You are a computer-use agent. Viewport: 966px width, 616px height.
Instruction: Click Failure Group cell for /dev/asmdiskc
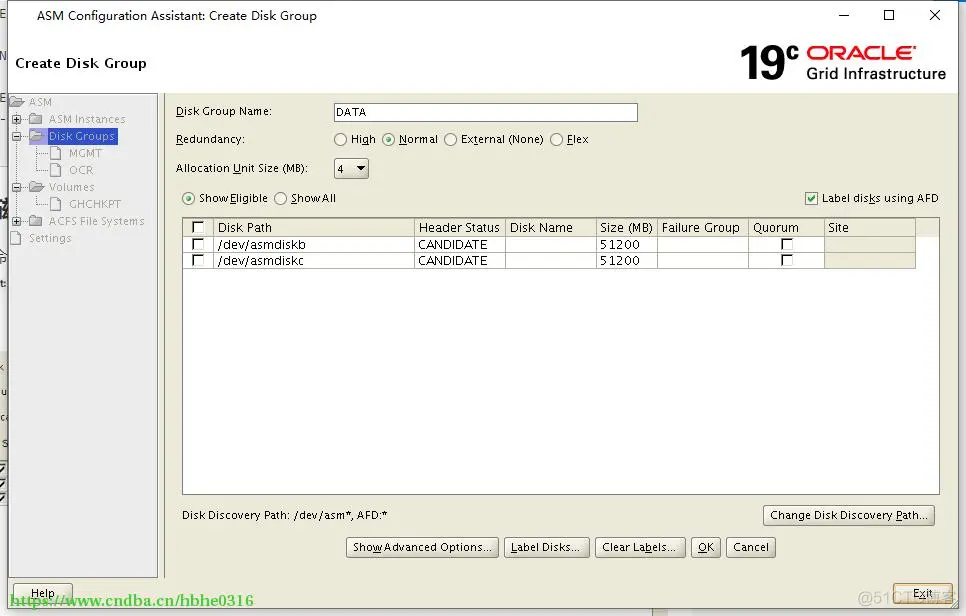(x=703, y=261)
